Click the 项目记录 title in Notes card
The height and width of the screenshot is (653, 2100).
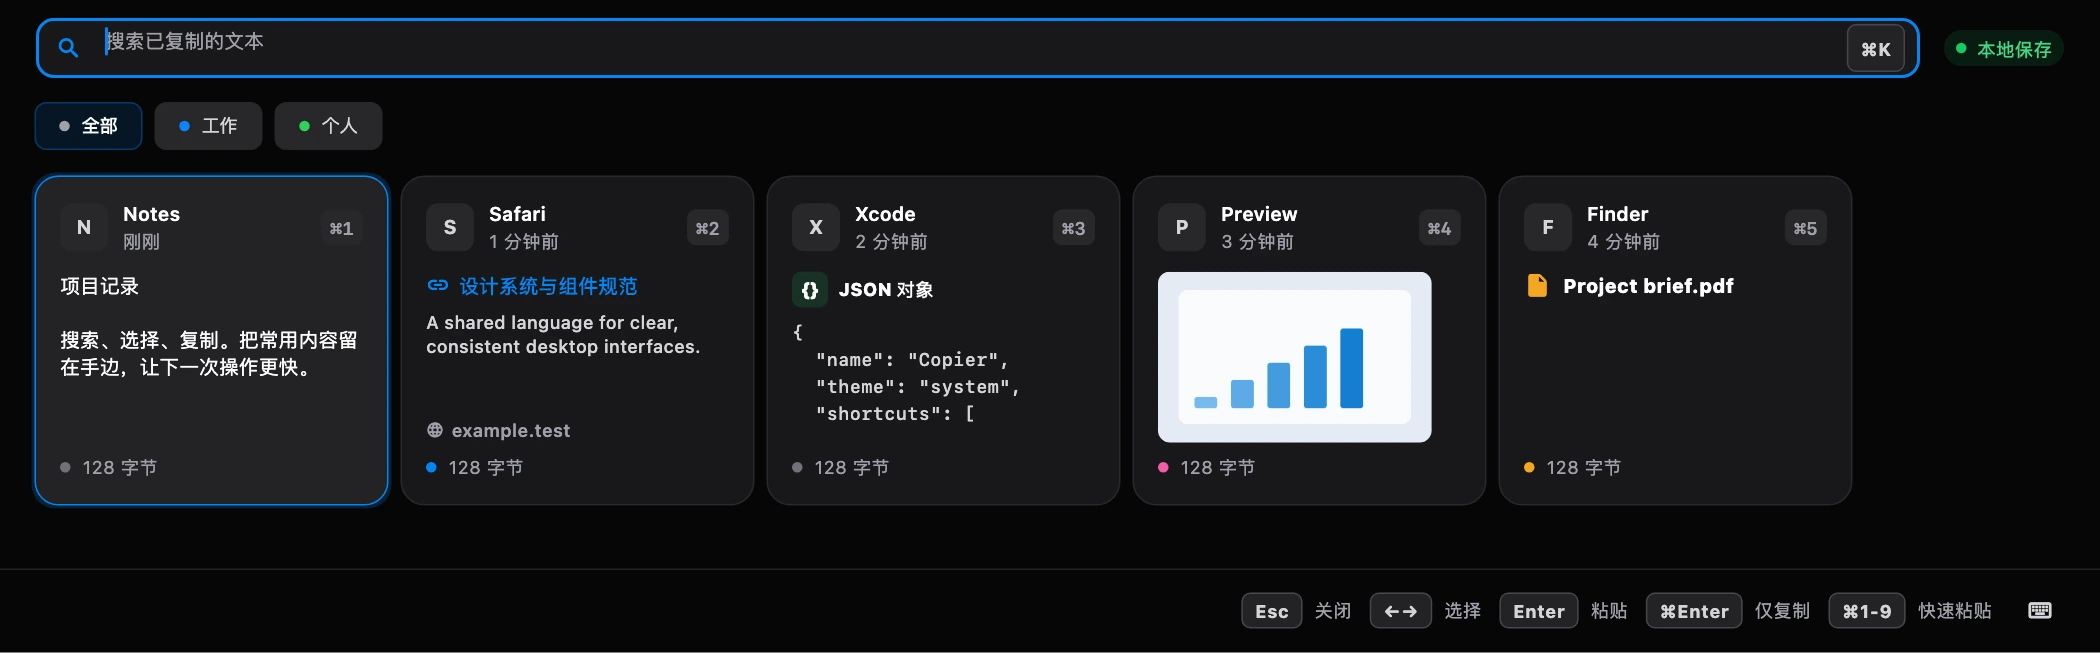pyautogui.click(x=99, y=287)
